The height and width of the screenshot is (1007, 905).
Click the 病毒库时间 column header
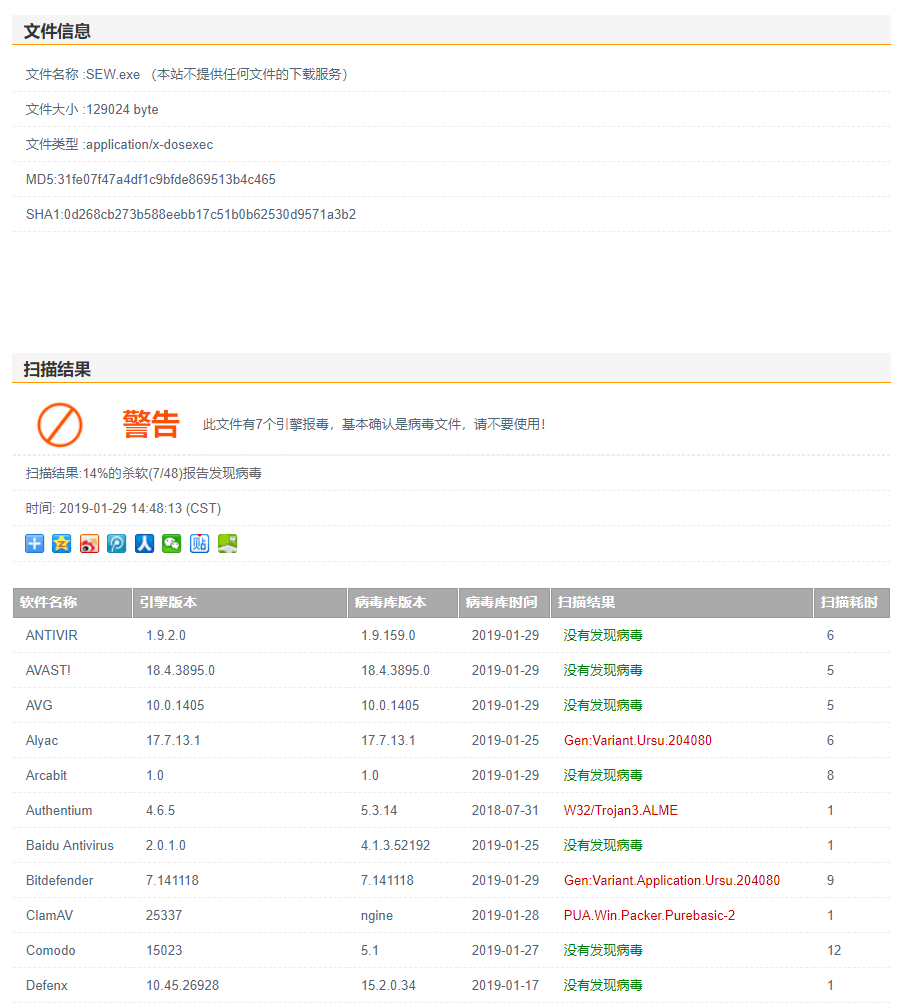pyautogui.click(x=504, y=602)
